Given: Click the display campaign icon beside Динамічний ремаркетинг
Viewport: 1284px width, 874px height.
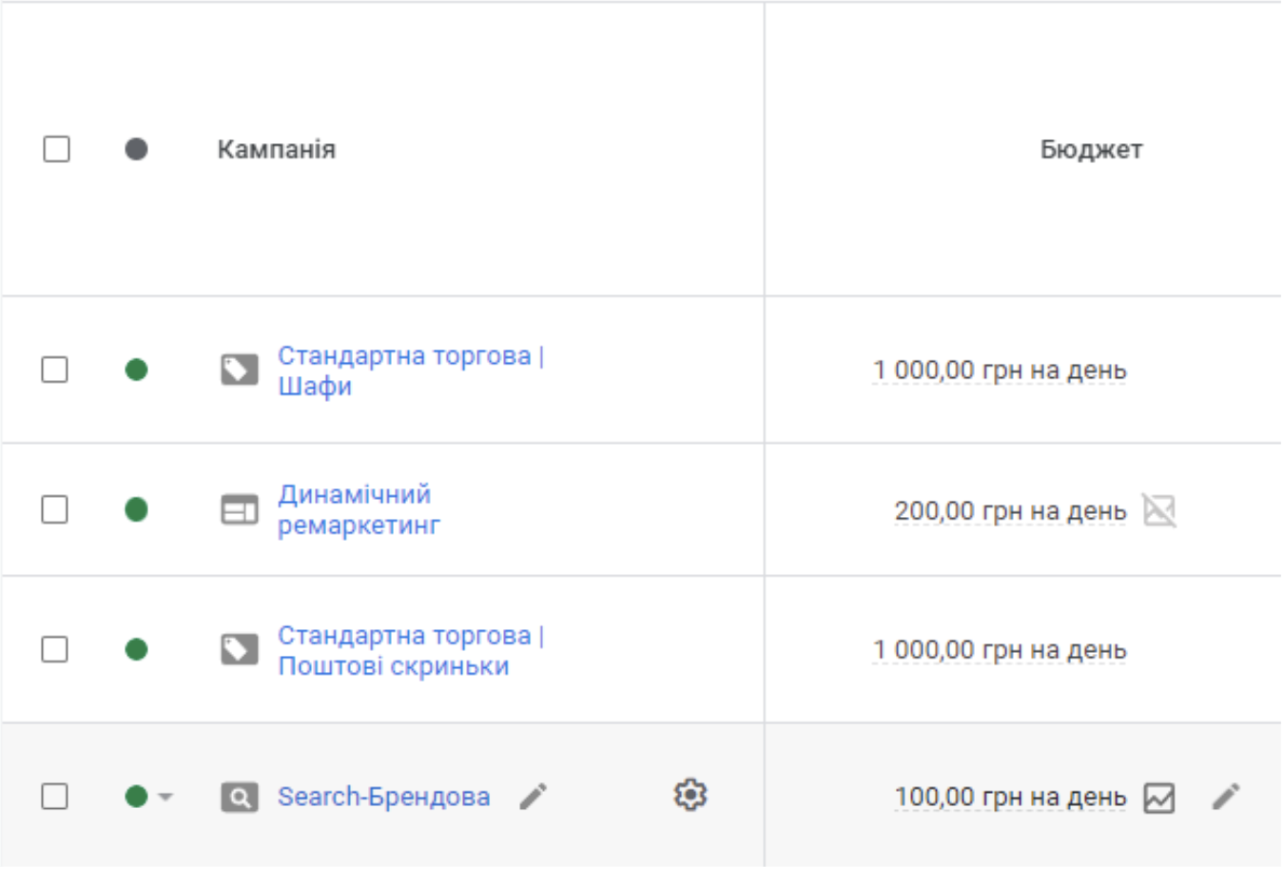Looking at the screenshot, I should (x=239, y=511).
